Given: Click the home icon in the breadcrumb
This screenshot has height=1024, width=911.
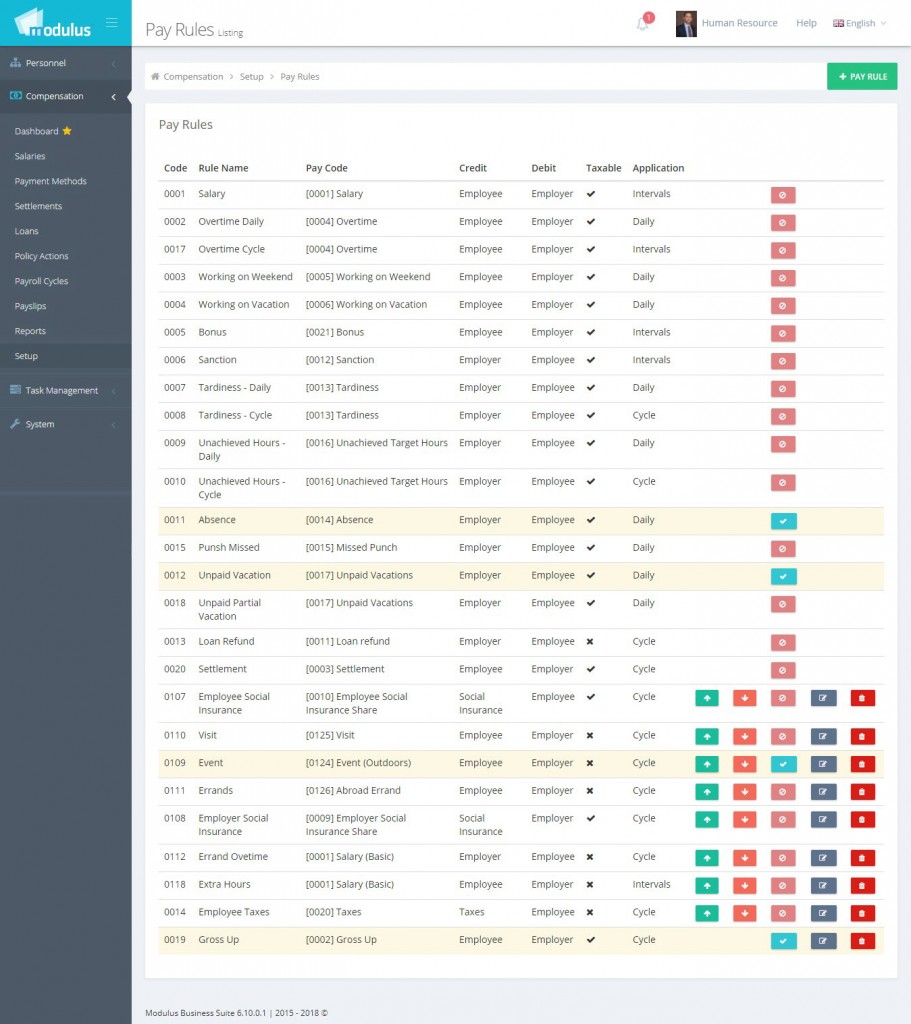Looking at the screenshot, I should point(156,76).
